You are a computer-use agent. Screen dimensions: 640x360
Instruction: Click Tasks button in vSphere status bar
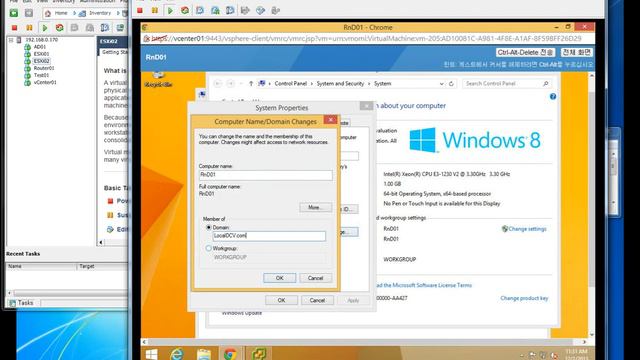click(21, 303)
